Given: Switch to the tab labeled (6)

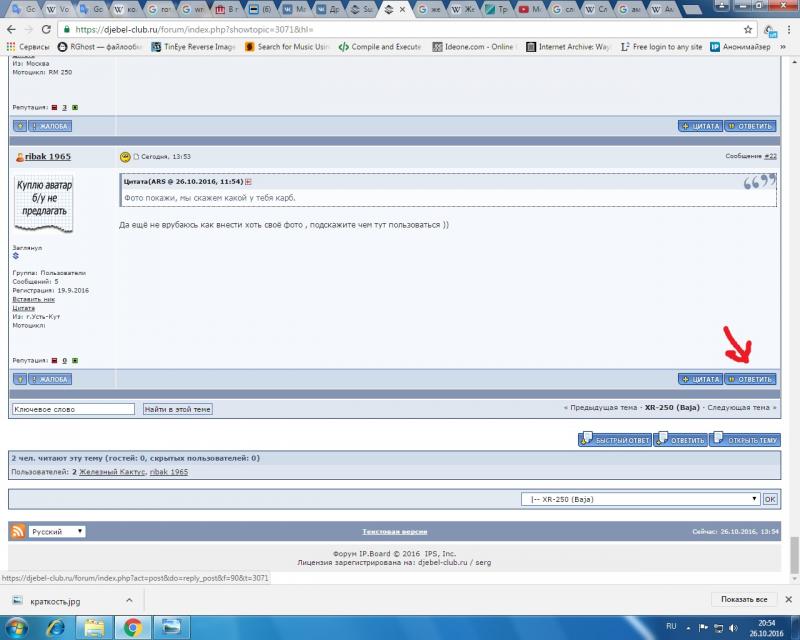Looking at the screenshot, I should [260, 9].
